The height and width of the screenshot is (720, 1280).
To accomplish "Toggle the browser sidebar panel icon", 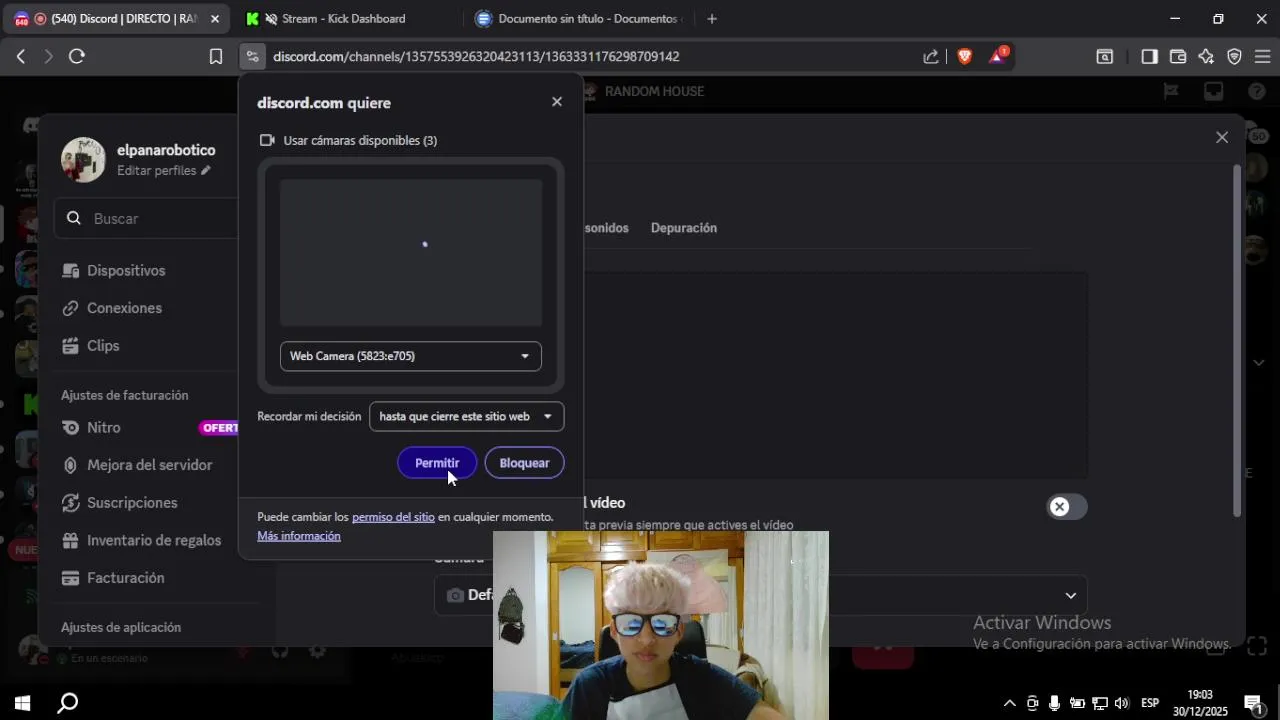I will click(x=1149, y=57).
